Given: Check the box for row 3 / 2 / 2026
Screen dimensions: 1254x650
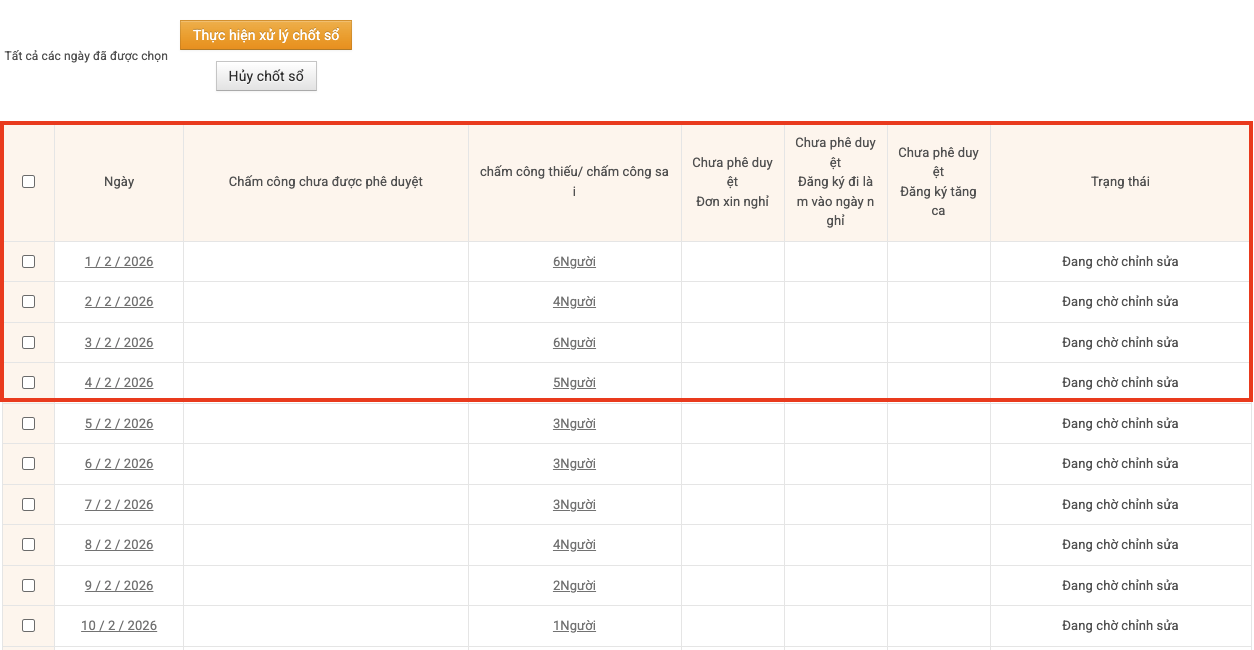Looking at the screenshot, I should [x=28, y=342].
